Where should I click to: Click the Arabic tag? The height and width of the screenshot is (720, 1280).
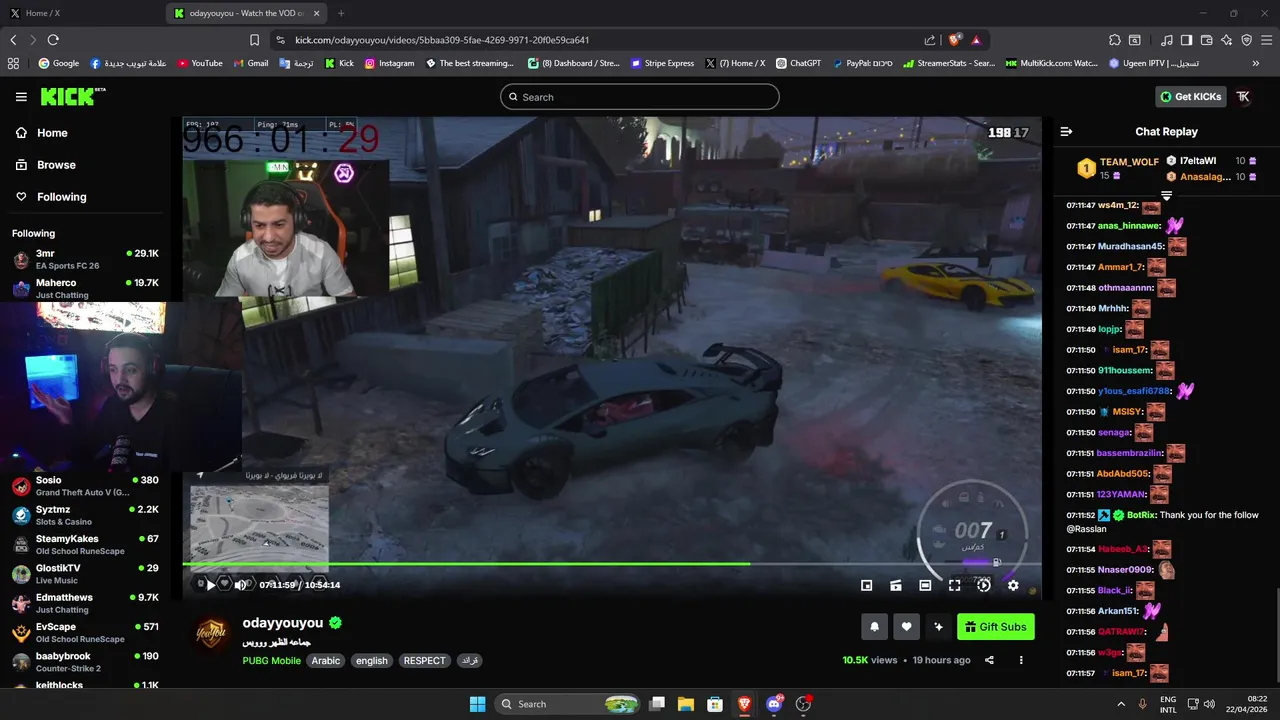(326, 661)
